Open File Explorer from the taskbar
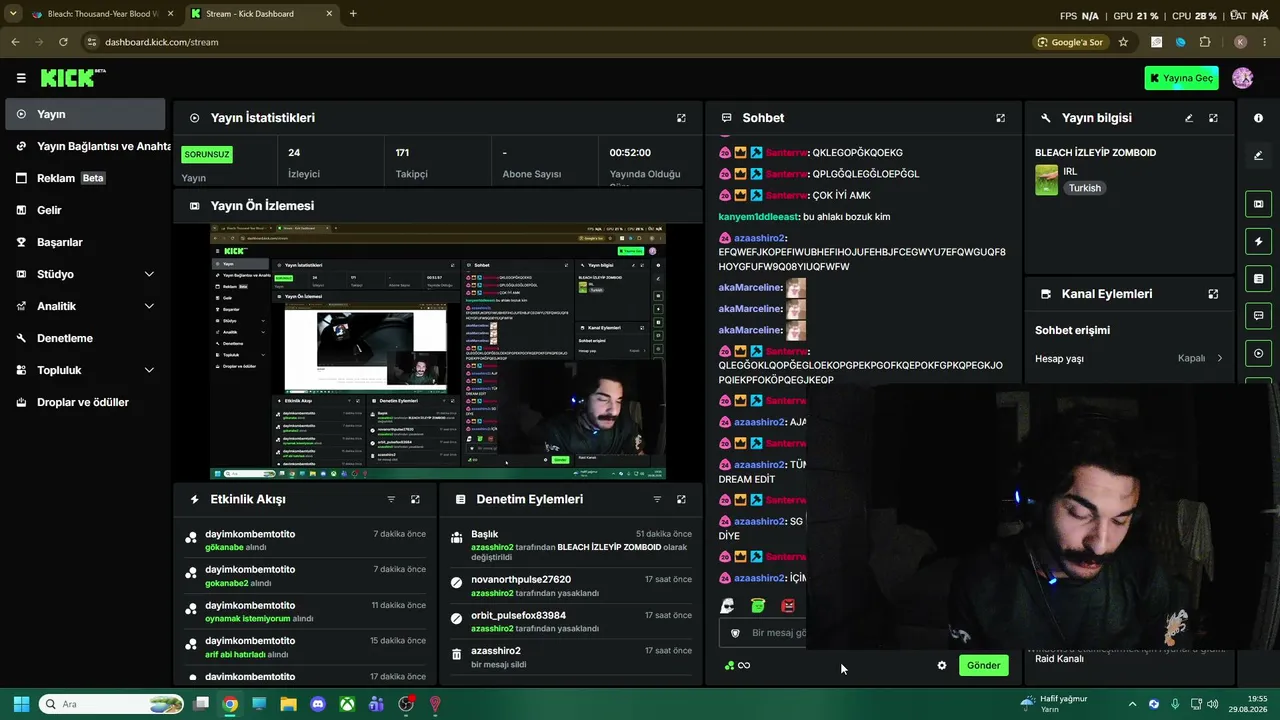The image size is (1280, 720). pos(288,704)
